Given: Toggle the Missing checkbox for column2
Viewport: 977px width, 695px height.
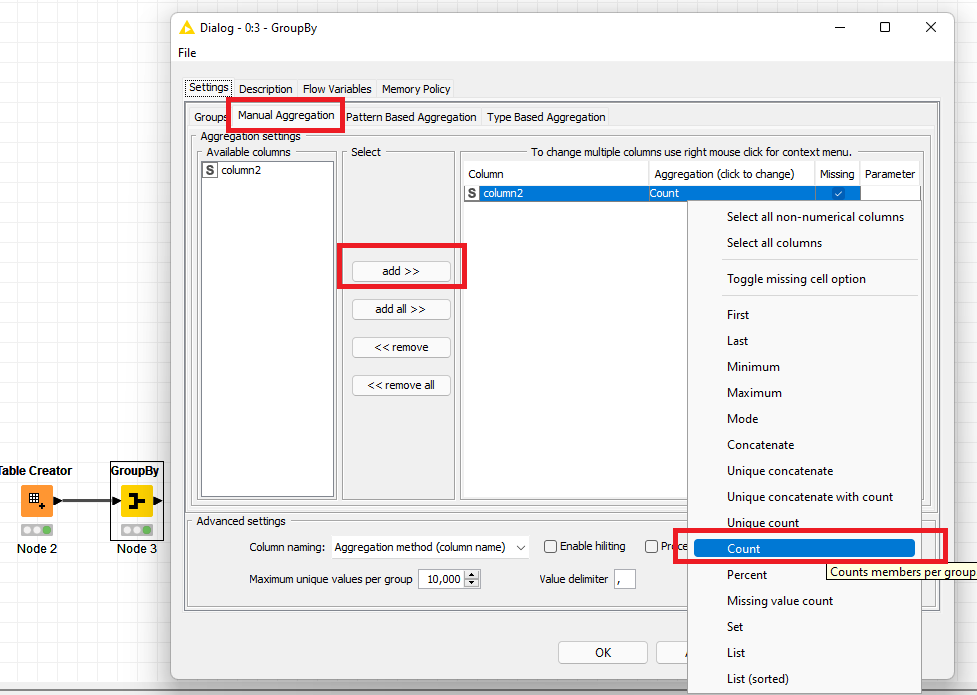Looking at the screenshot, I should click(x=838, y=193).
